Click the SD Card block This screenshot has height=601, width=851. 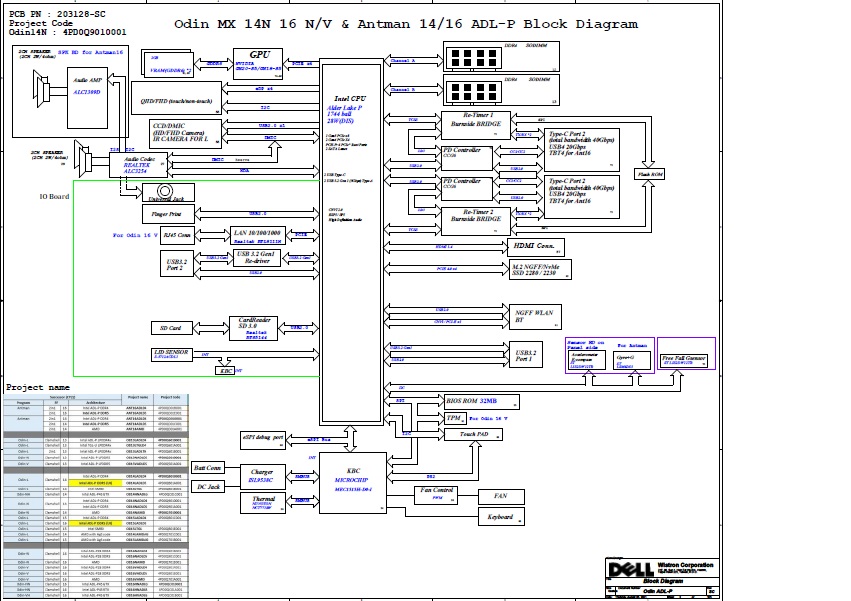pyautogui.click(x=171, y=328)
